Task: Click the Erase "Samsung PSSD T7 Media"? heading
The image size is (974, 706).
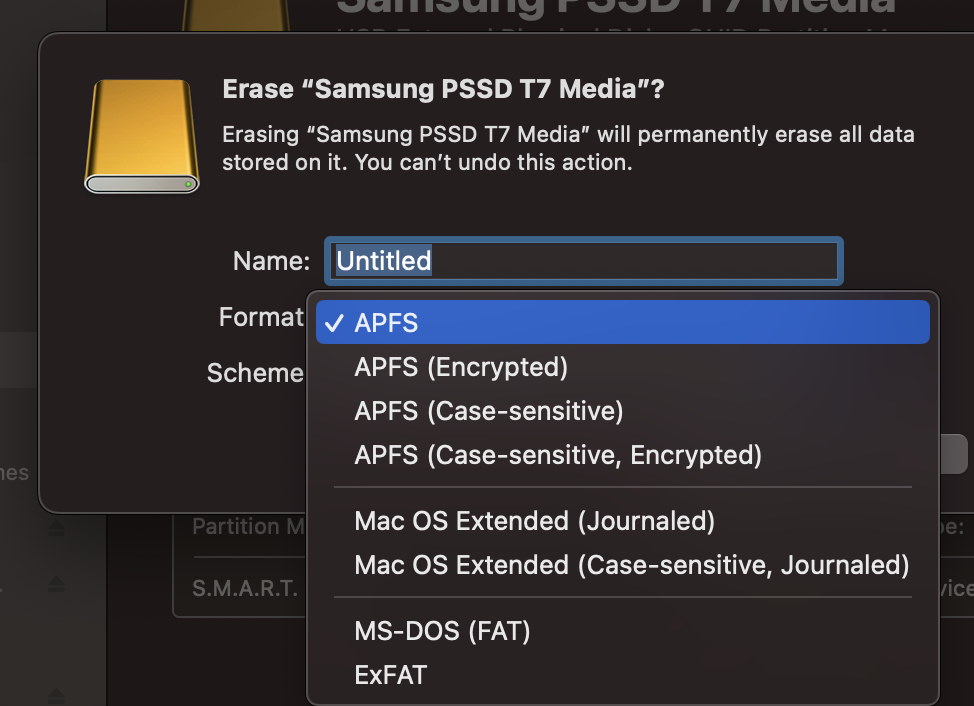Action: 443,89
